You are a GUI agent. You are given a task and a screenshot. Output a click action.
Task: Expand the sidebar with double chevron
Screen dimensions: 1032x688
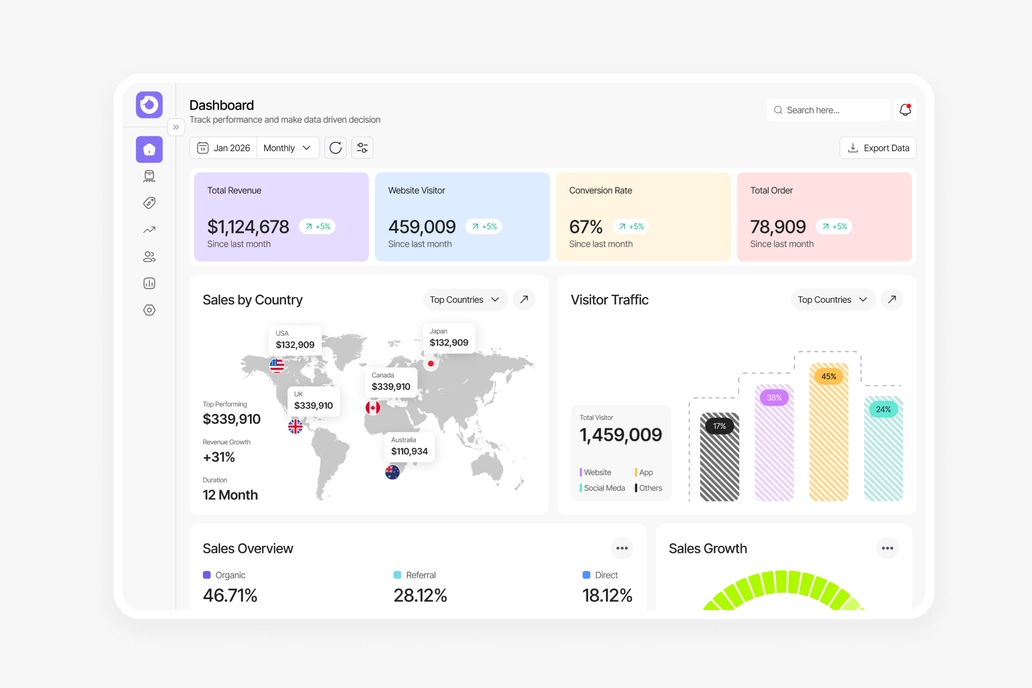point(176,127)
